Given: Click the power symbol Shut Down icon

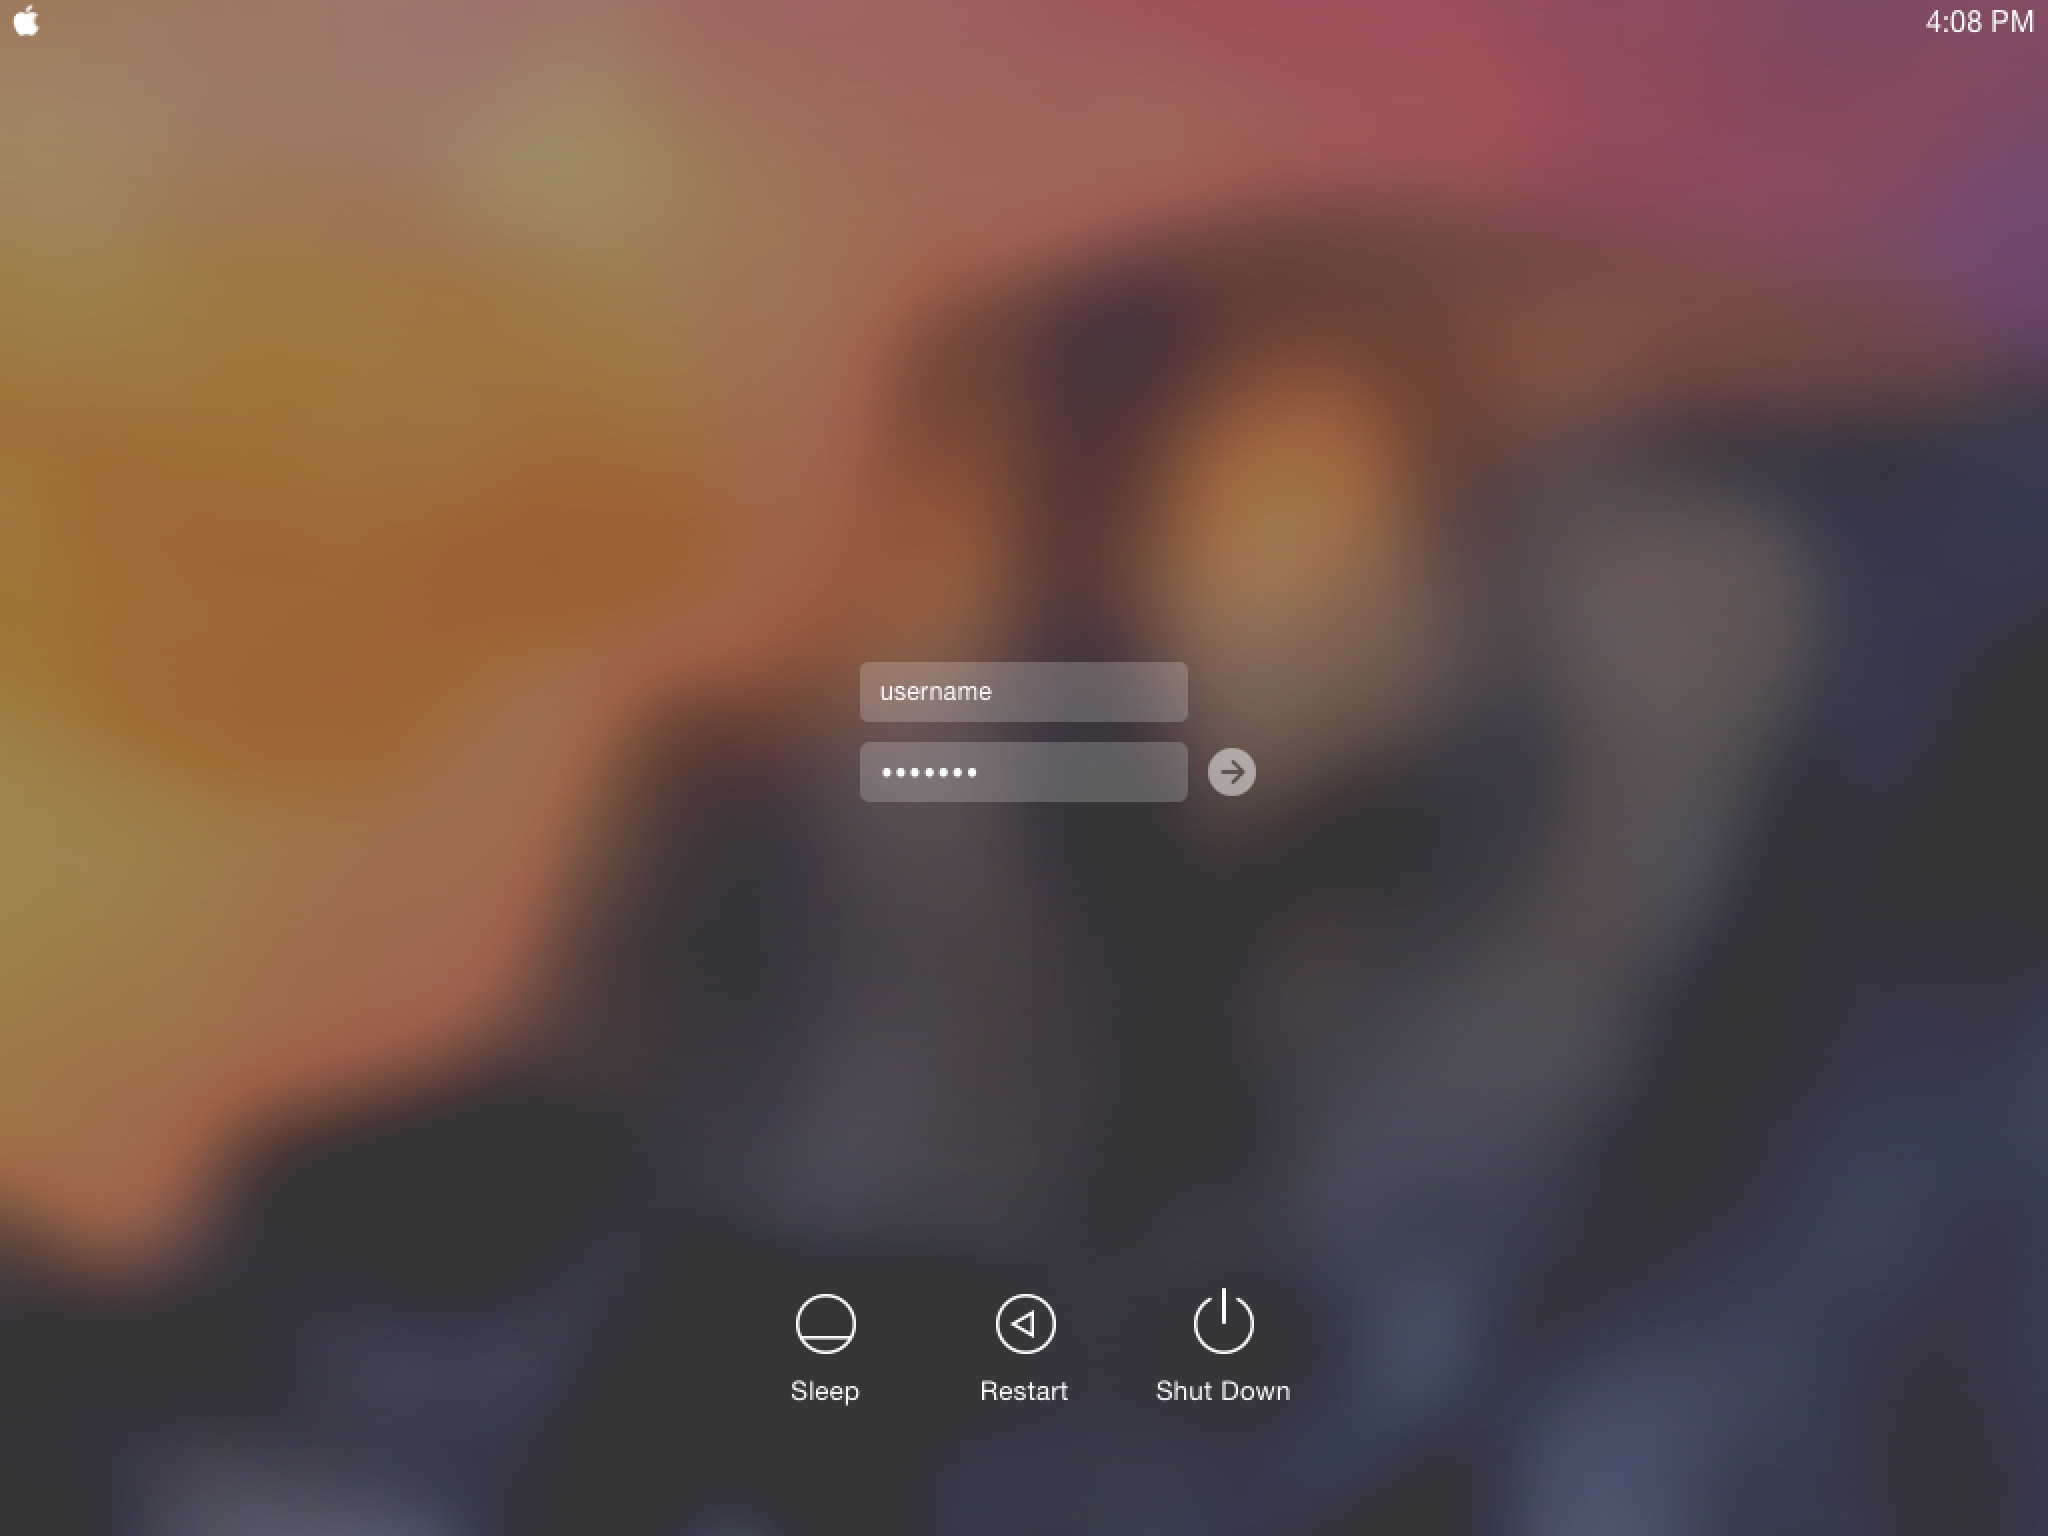Looking at the screenshot, I should coord(1222,1323).
